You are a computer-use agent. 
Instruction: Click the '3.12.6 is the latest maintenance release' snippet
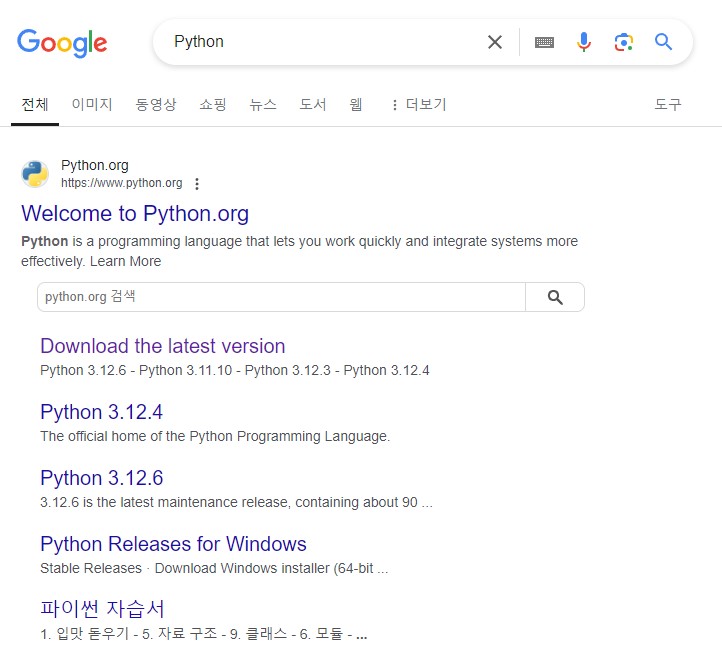(x=236, y=502)
